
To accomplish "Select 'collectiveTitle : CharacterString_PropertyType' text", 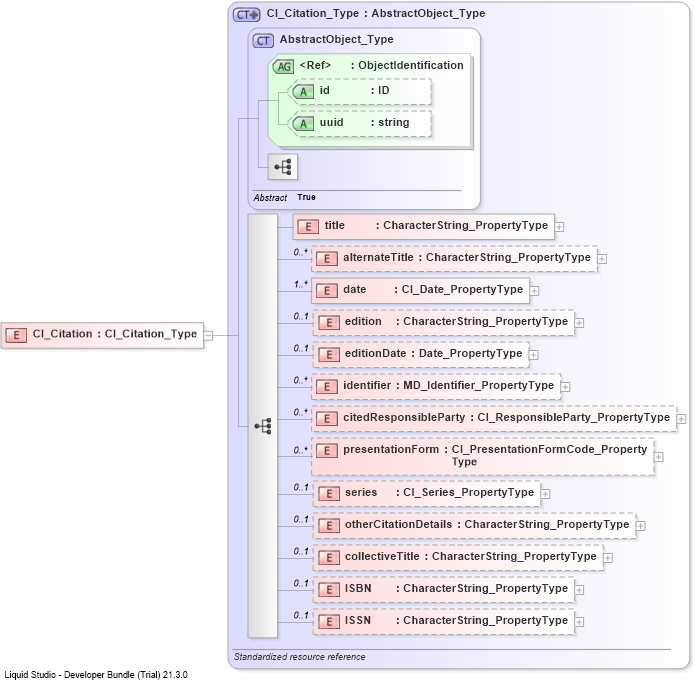I will tap(470, 556).
